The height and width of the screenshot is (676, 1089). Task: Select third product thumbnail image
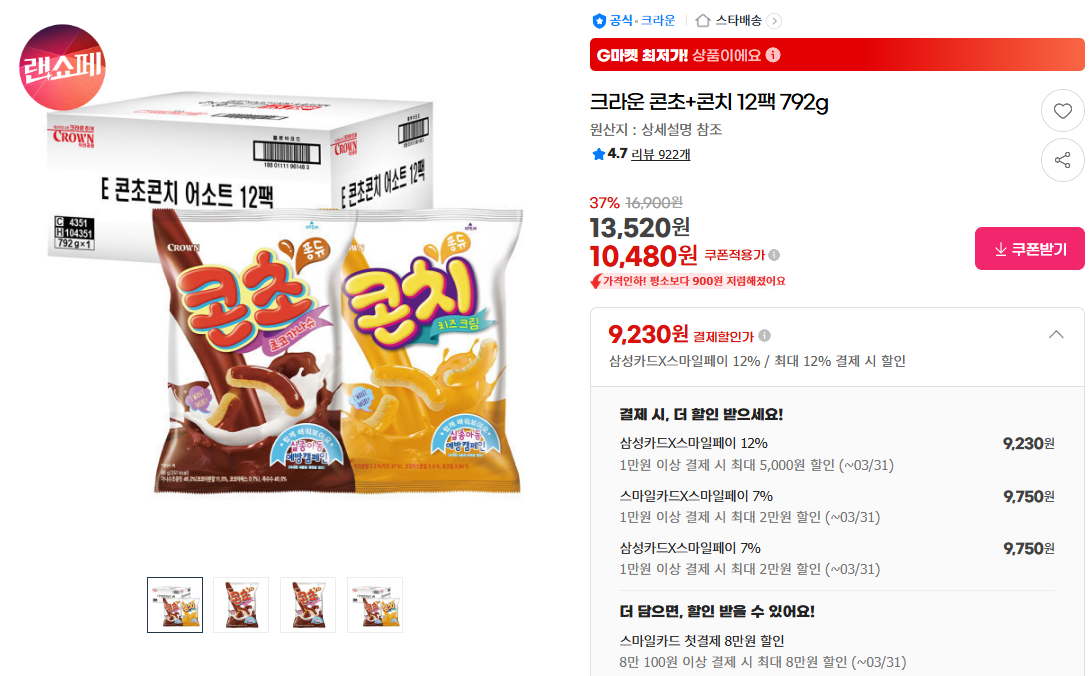(308, 604)
